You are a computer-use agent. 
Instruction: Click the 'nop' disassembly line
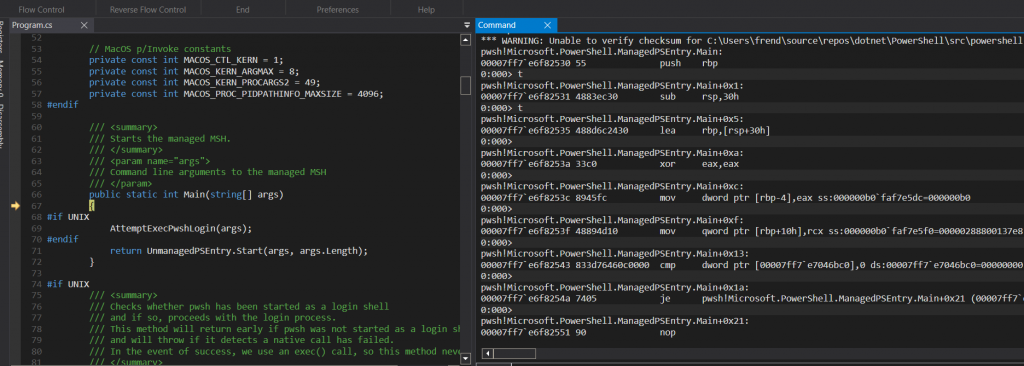(578, 332)
